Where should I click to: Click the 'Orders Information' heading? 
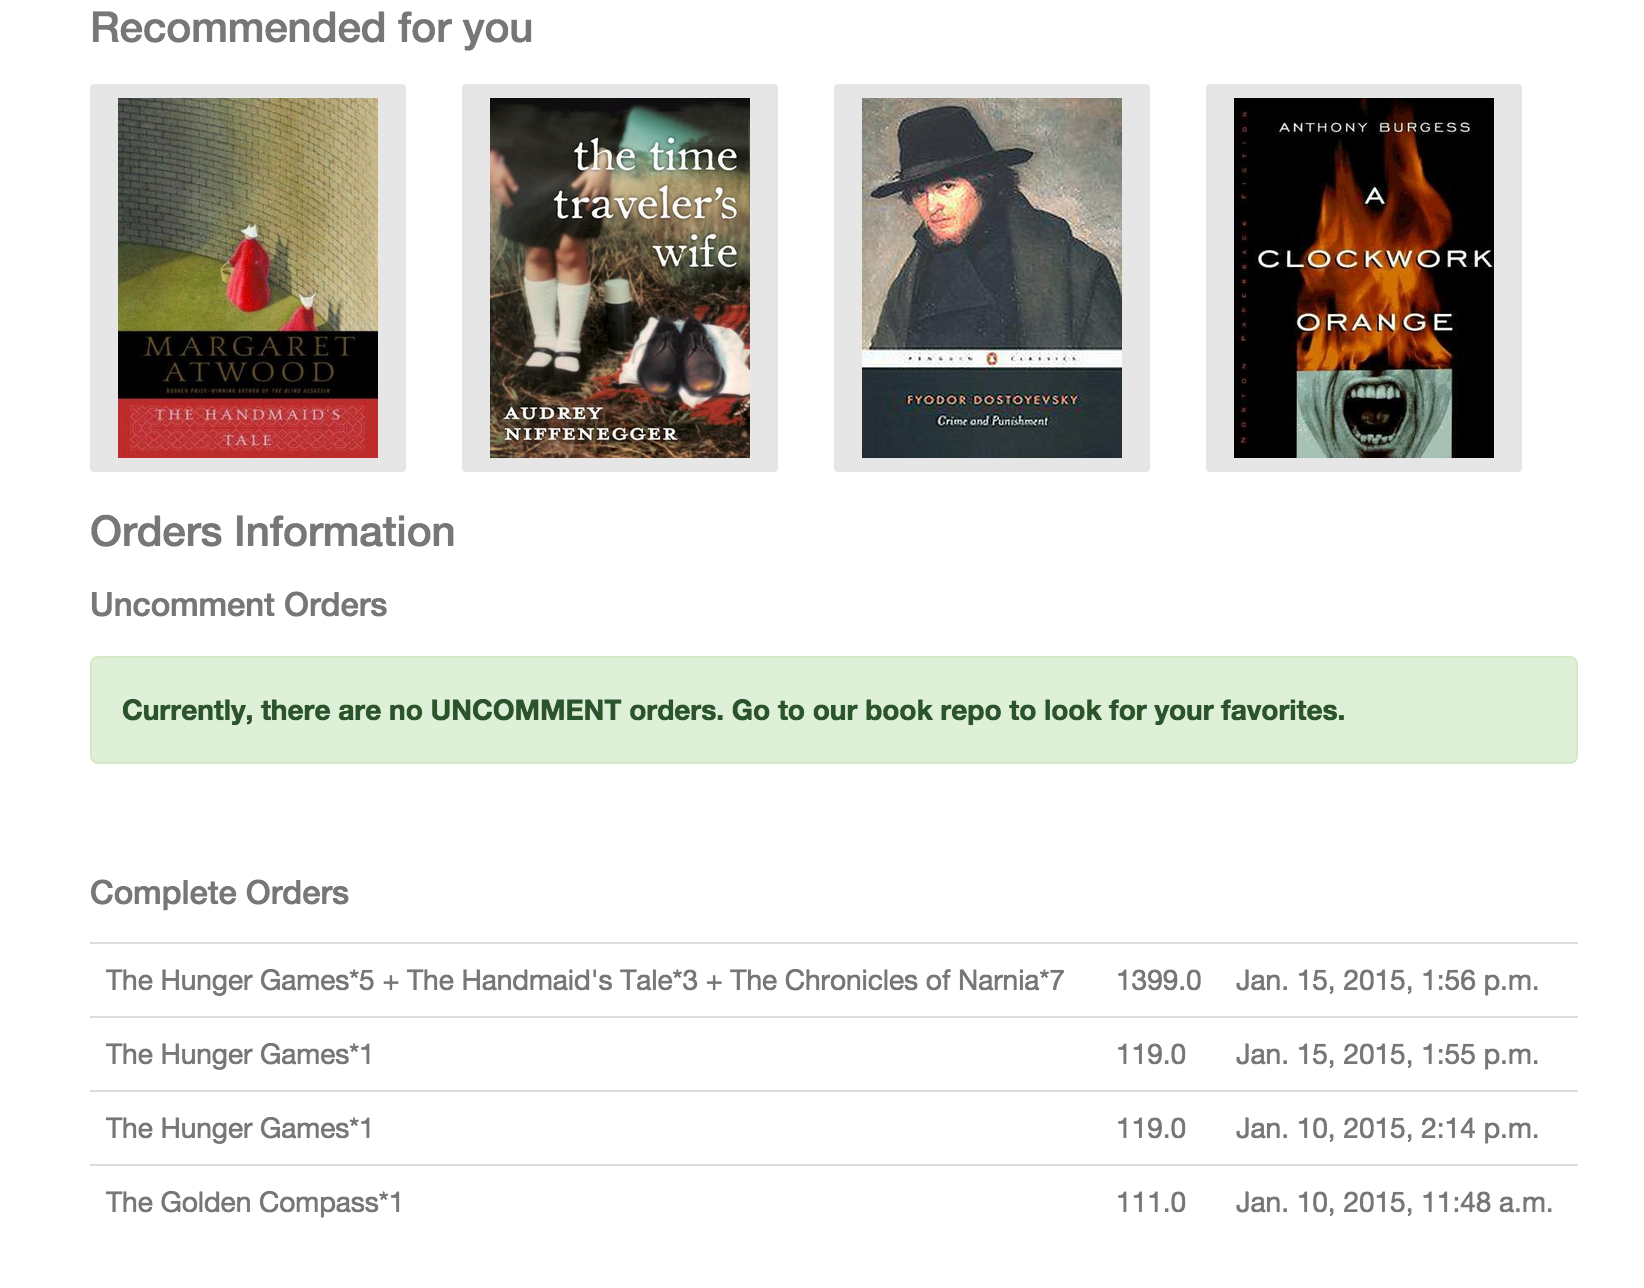point(272,532)
